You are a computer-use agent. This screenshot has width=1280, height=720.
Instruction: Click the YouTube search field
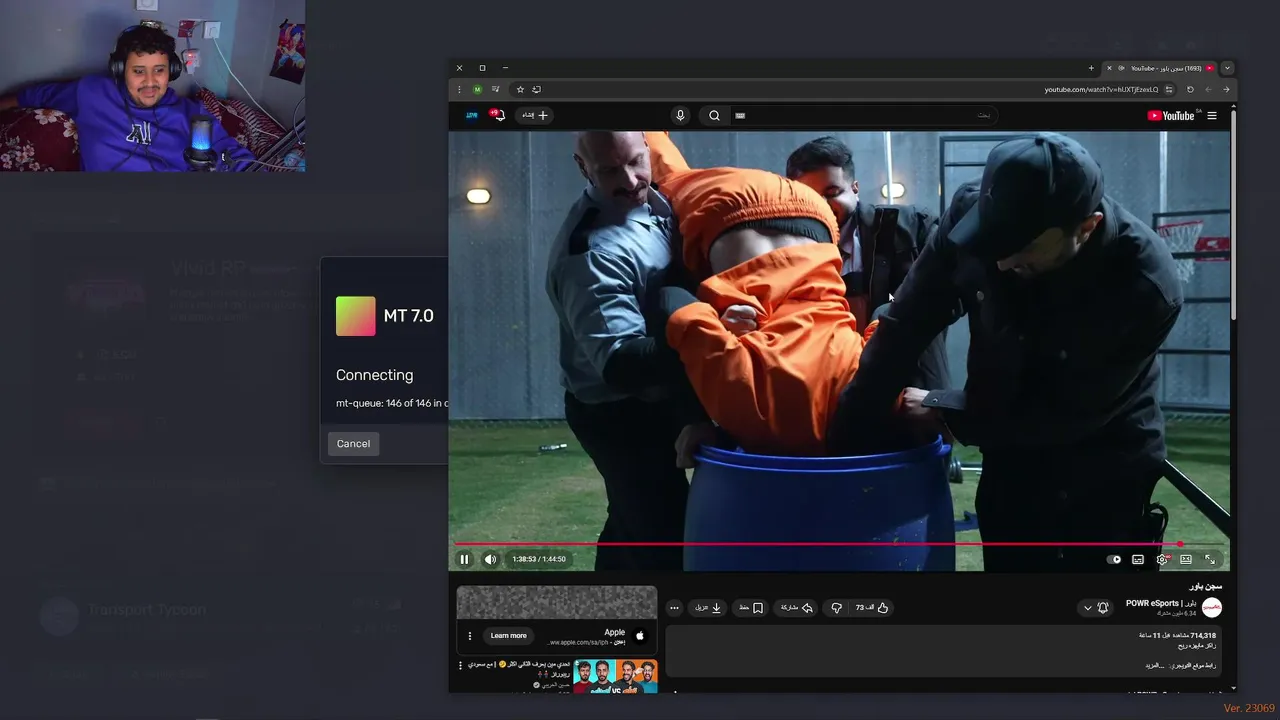pos(862,115)
